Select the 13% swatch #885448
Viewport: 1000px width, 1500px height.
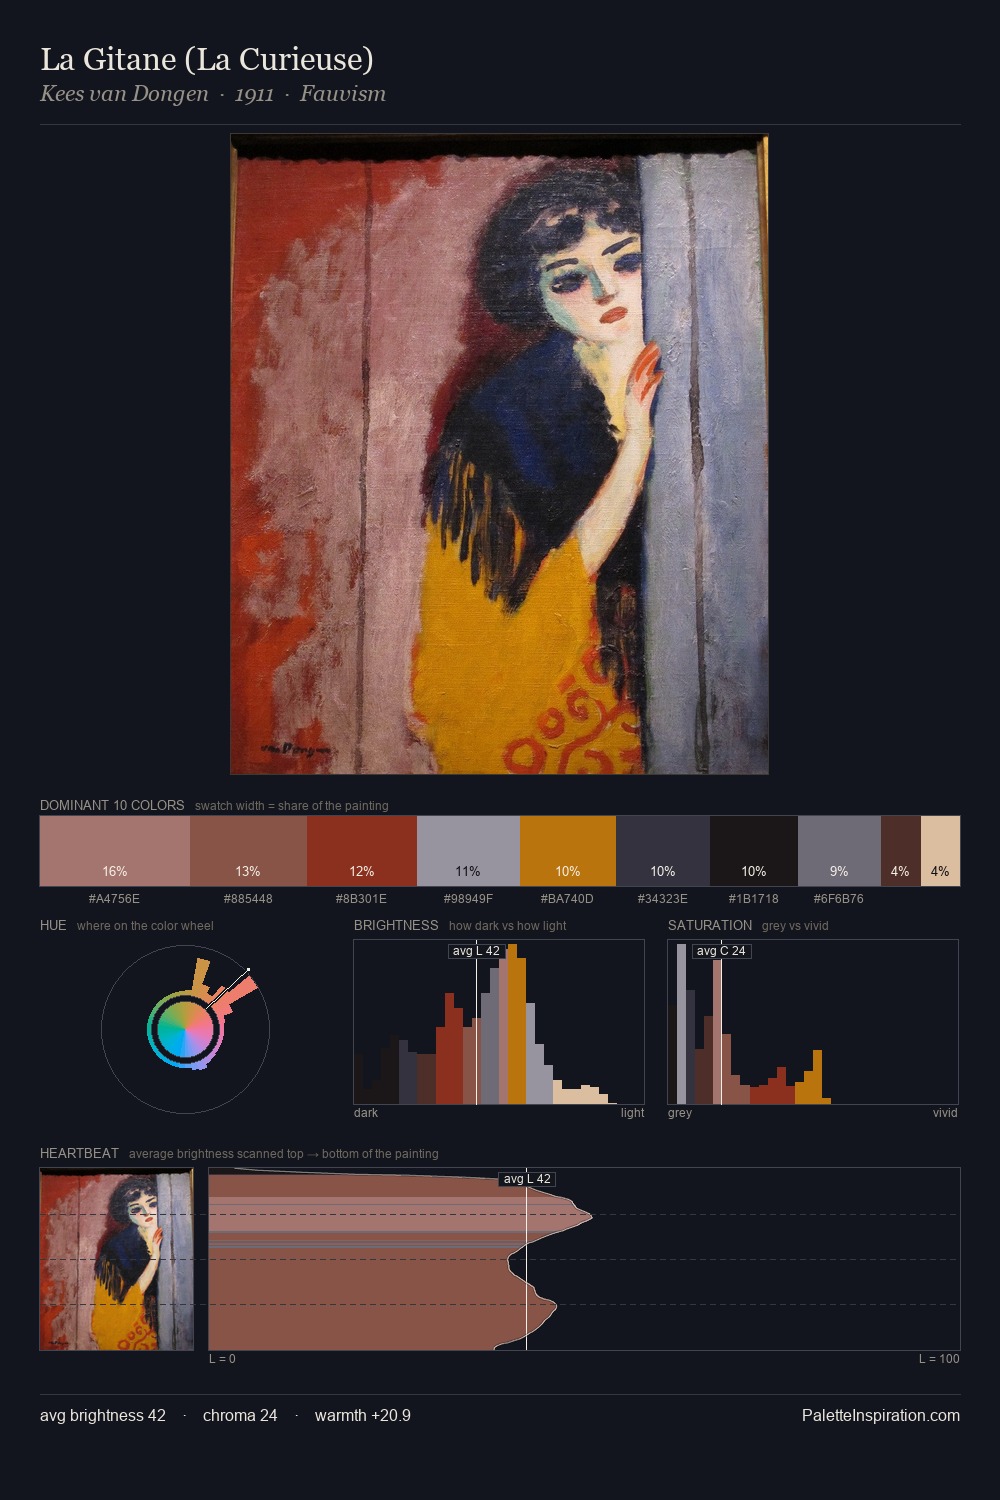[248, 851]
